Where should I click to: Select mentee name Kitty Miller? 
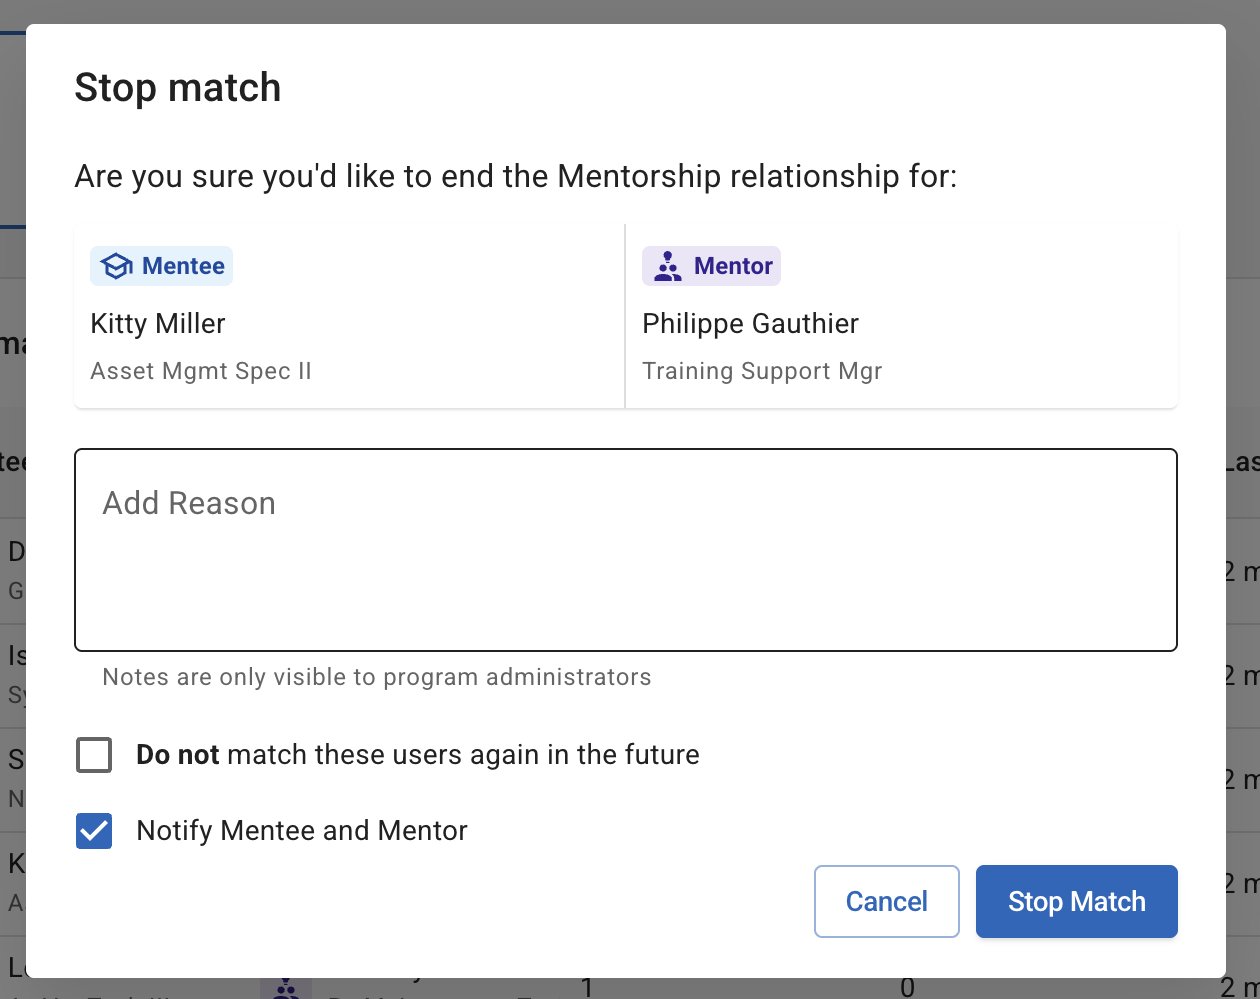point(158,324)
